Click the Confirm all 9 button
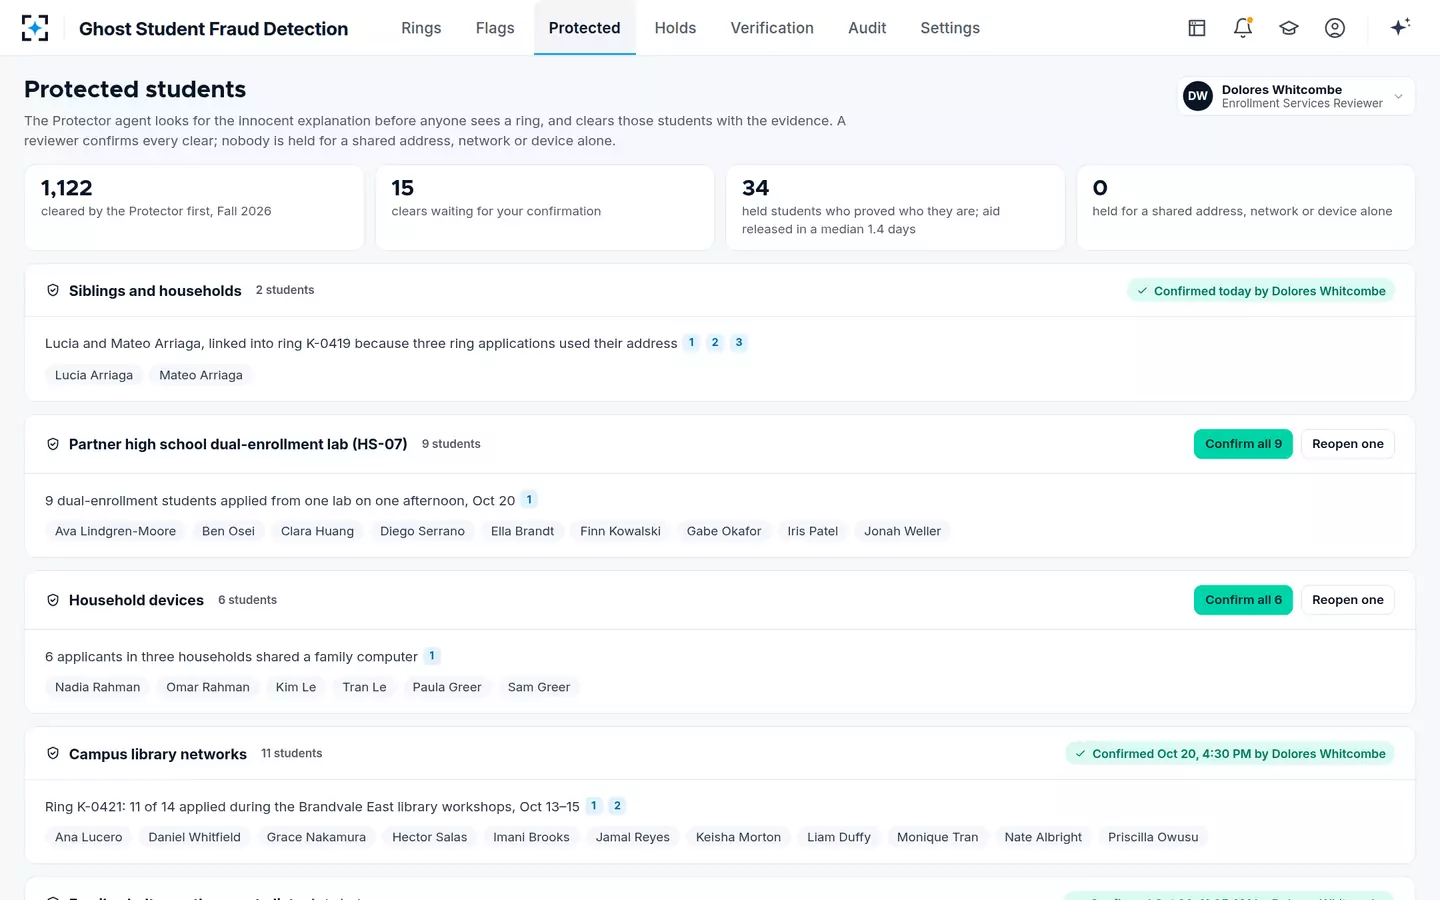The height and width of the screenshot is (900, 1440). tap(1243, 444)
